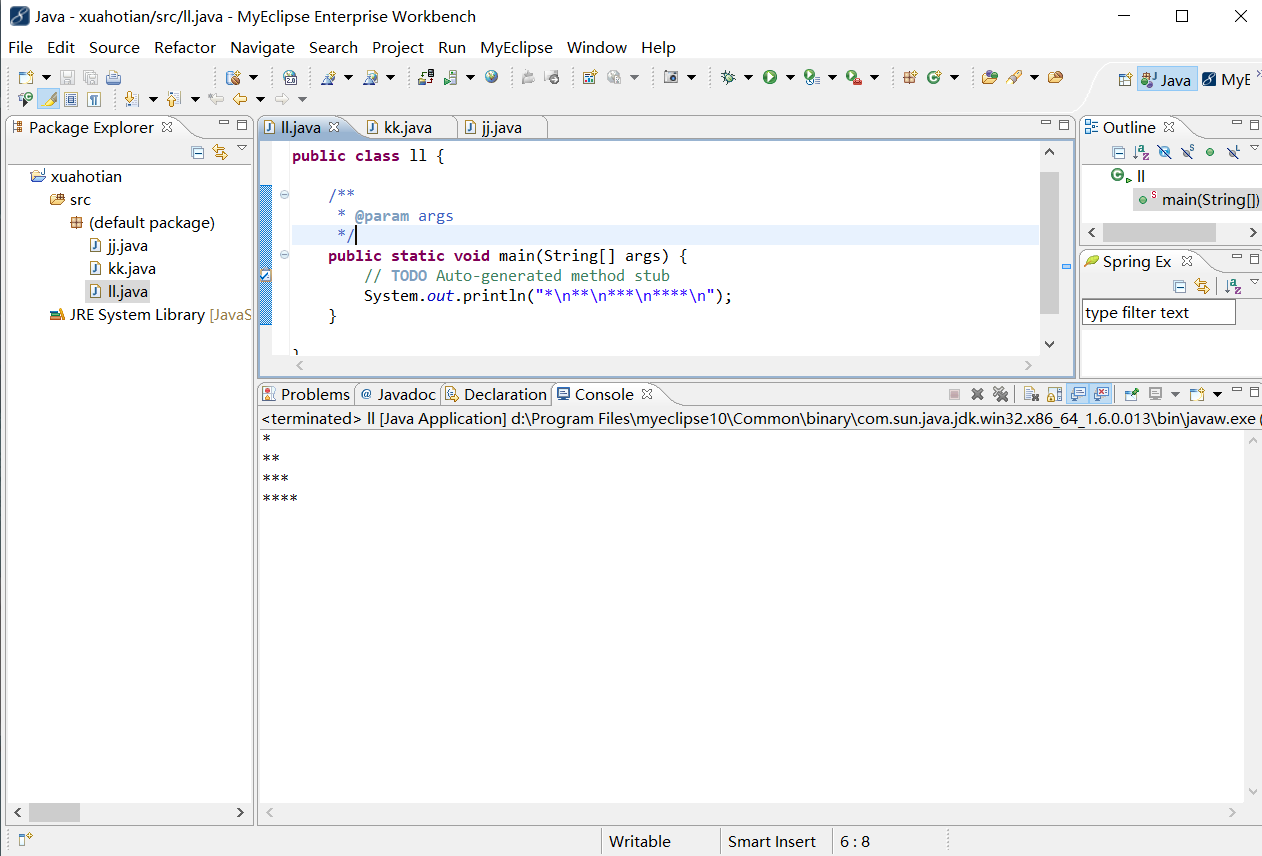Pin the Console view
The width and height of the screenshot is (1262, 856).
(1131, 394)
